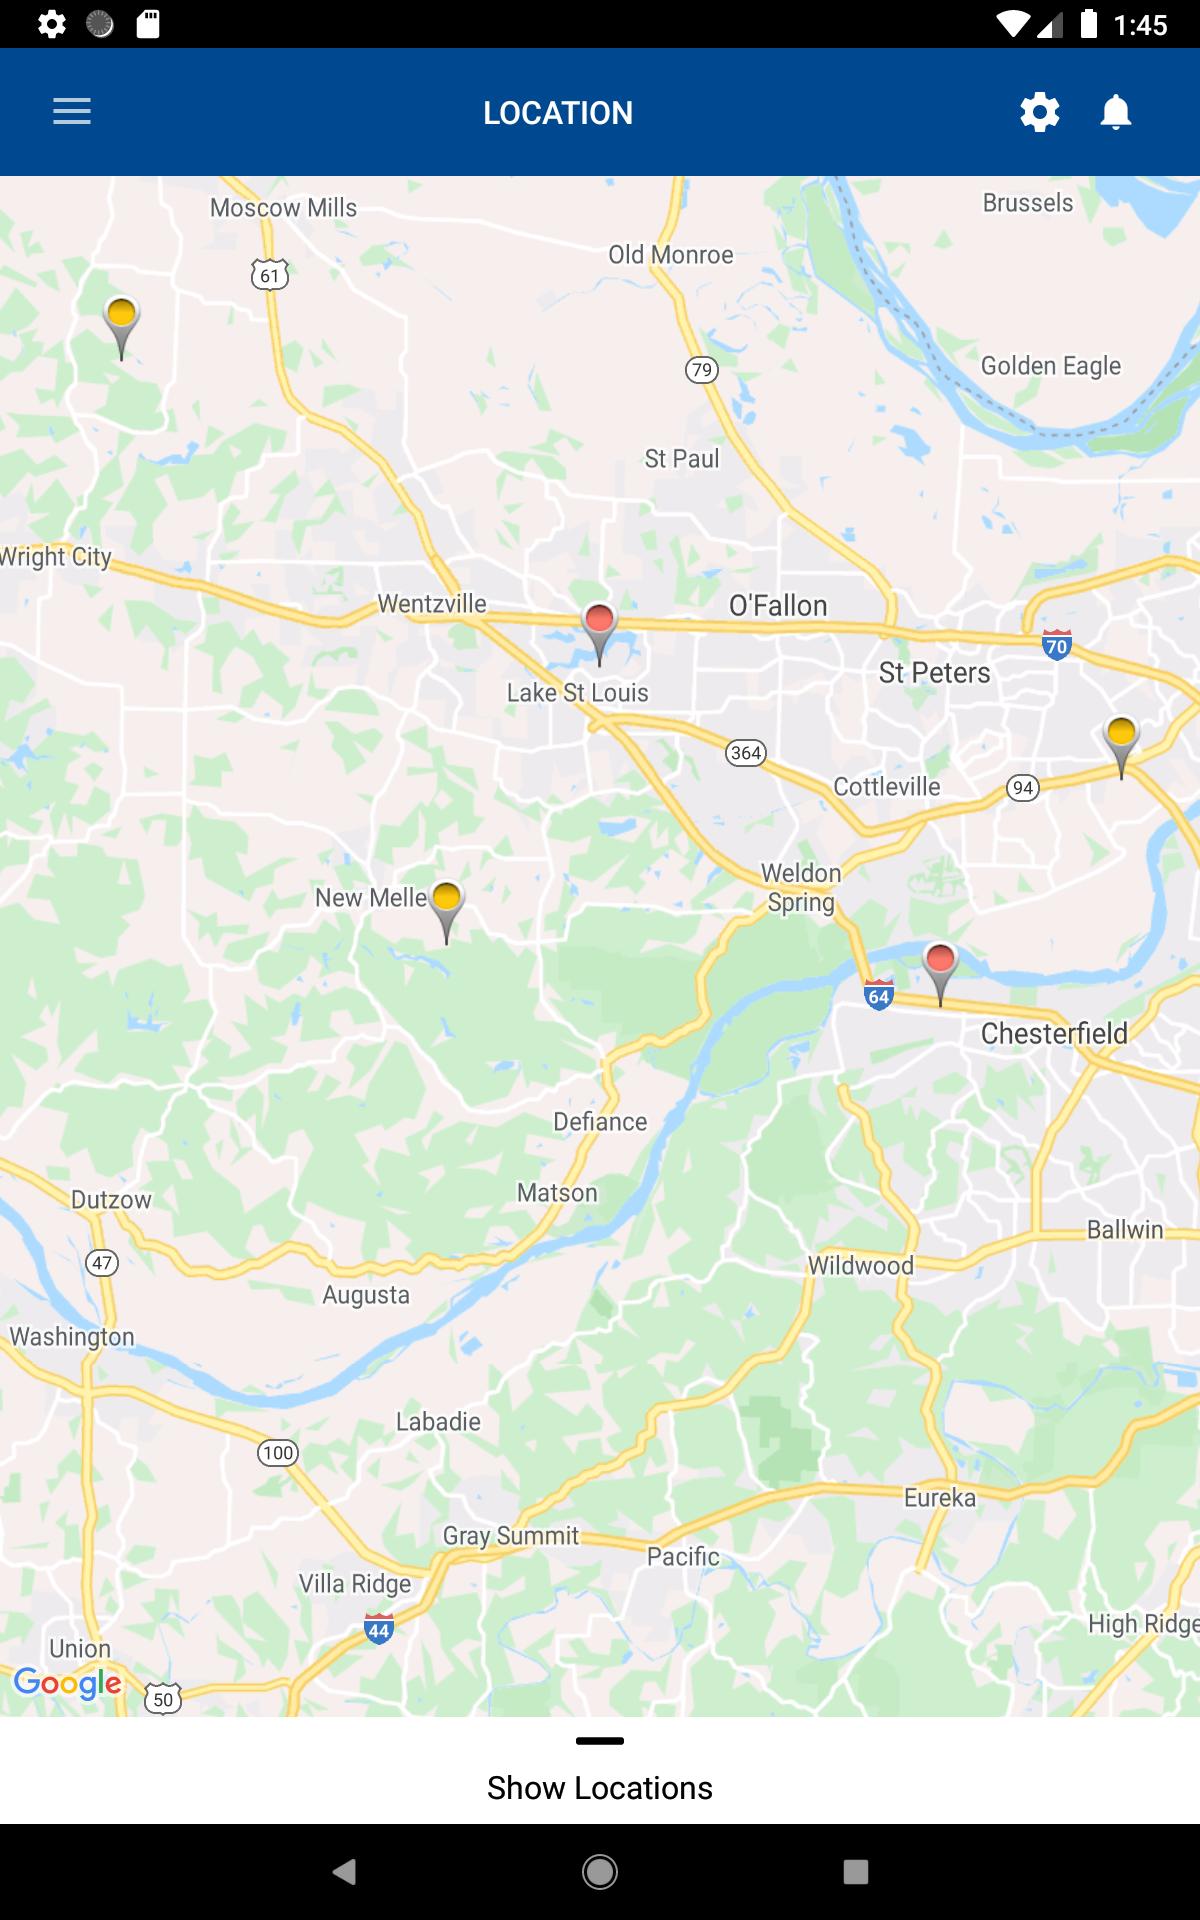Tap the Google logo on the map

[67, 1683]
